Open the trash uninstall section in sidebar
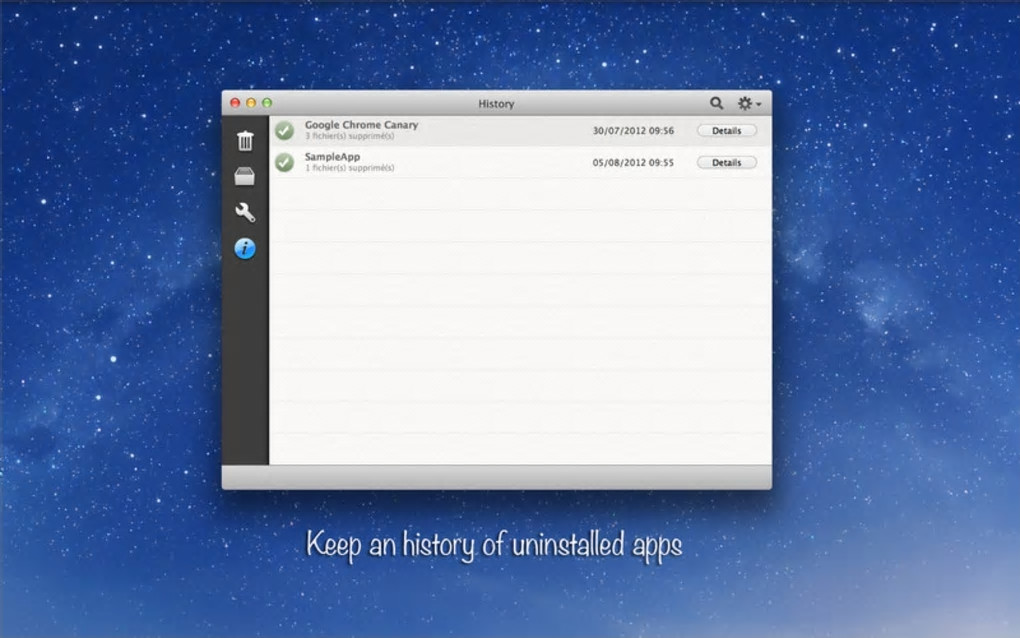This screenshot has height=638, width=1020. pyautogui.click(x=245, y=140)
